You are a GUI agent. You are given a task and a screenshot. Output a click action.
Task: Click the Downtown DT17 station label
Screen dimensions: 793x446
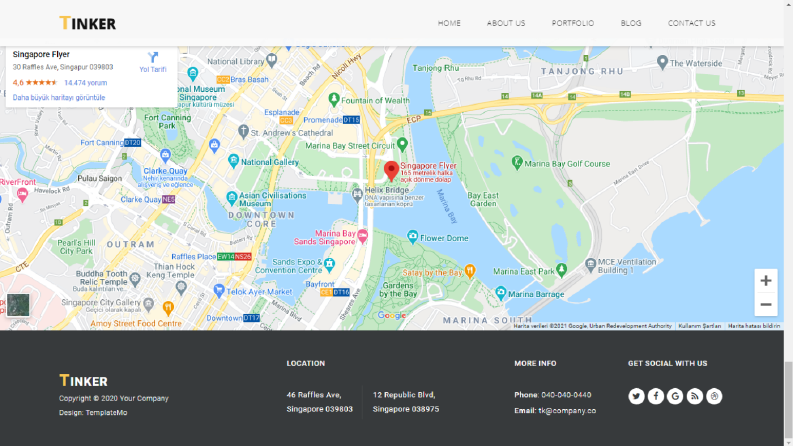(233, 318)
